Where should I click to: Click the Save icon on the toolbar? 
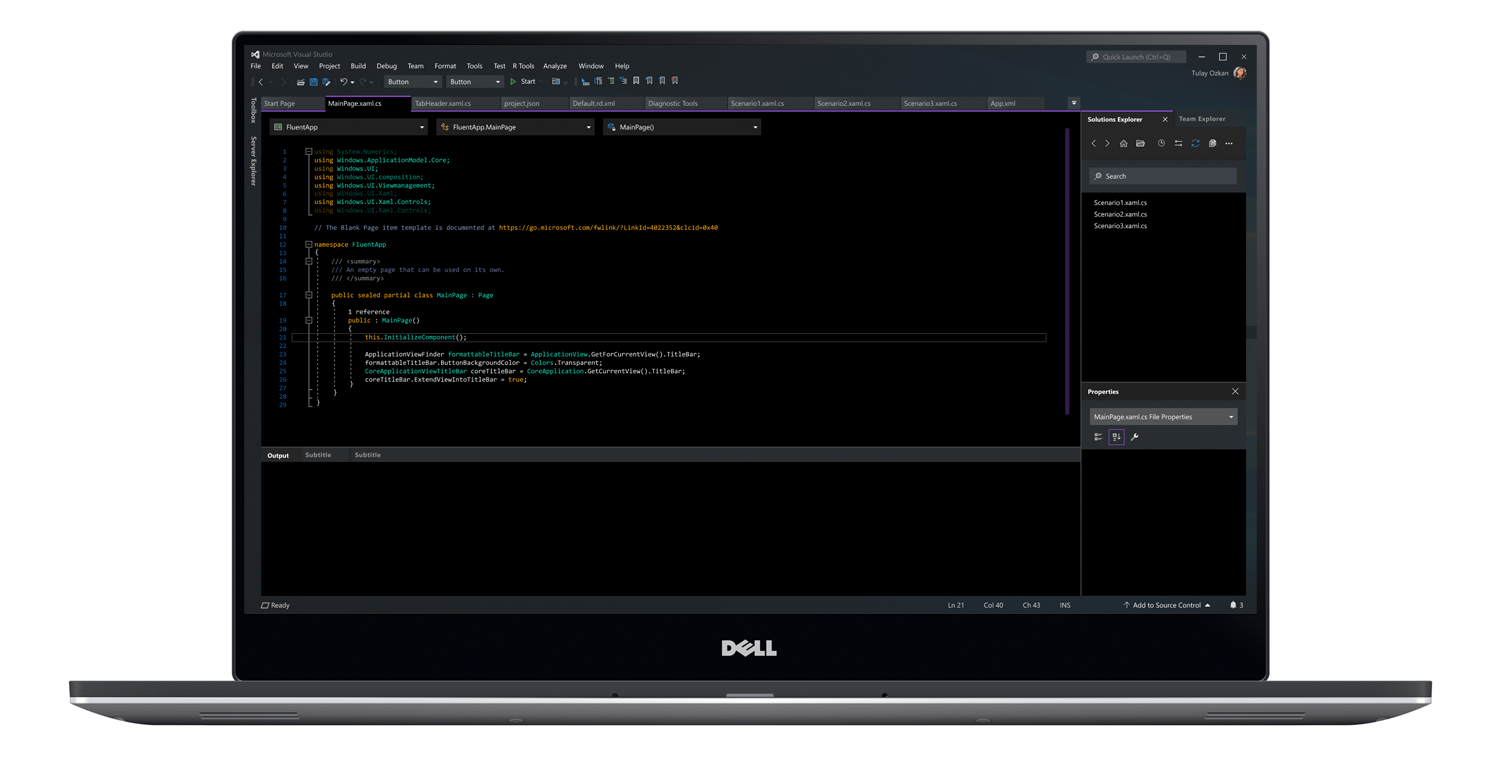click(x=313, y=81)
